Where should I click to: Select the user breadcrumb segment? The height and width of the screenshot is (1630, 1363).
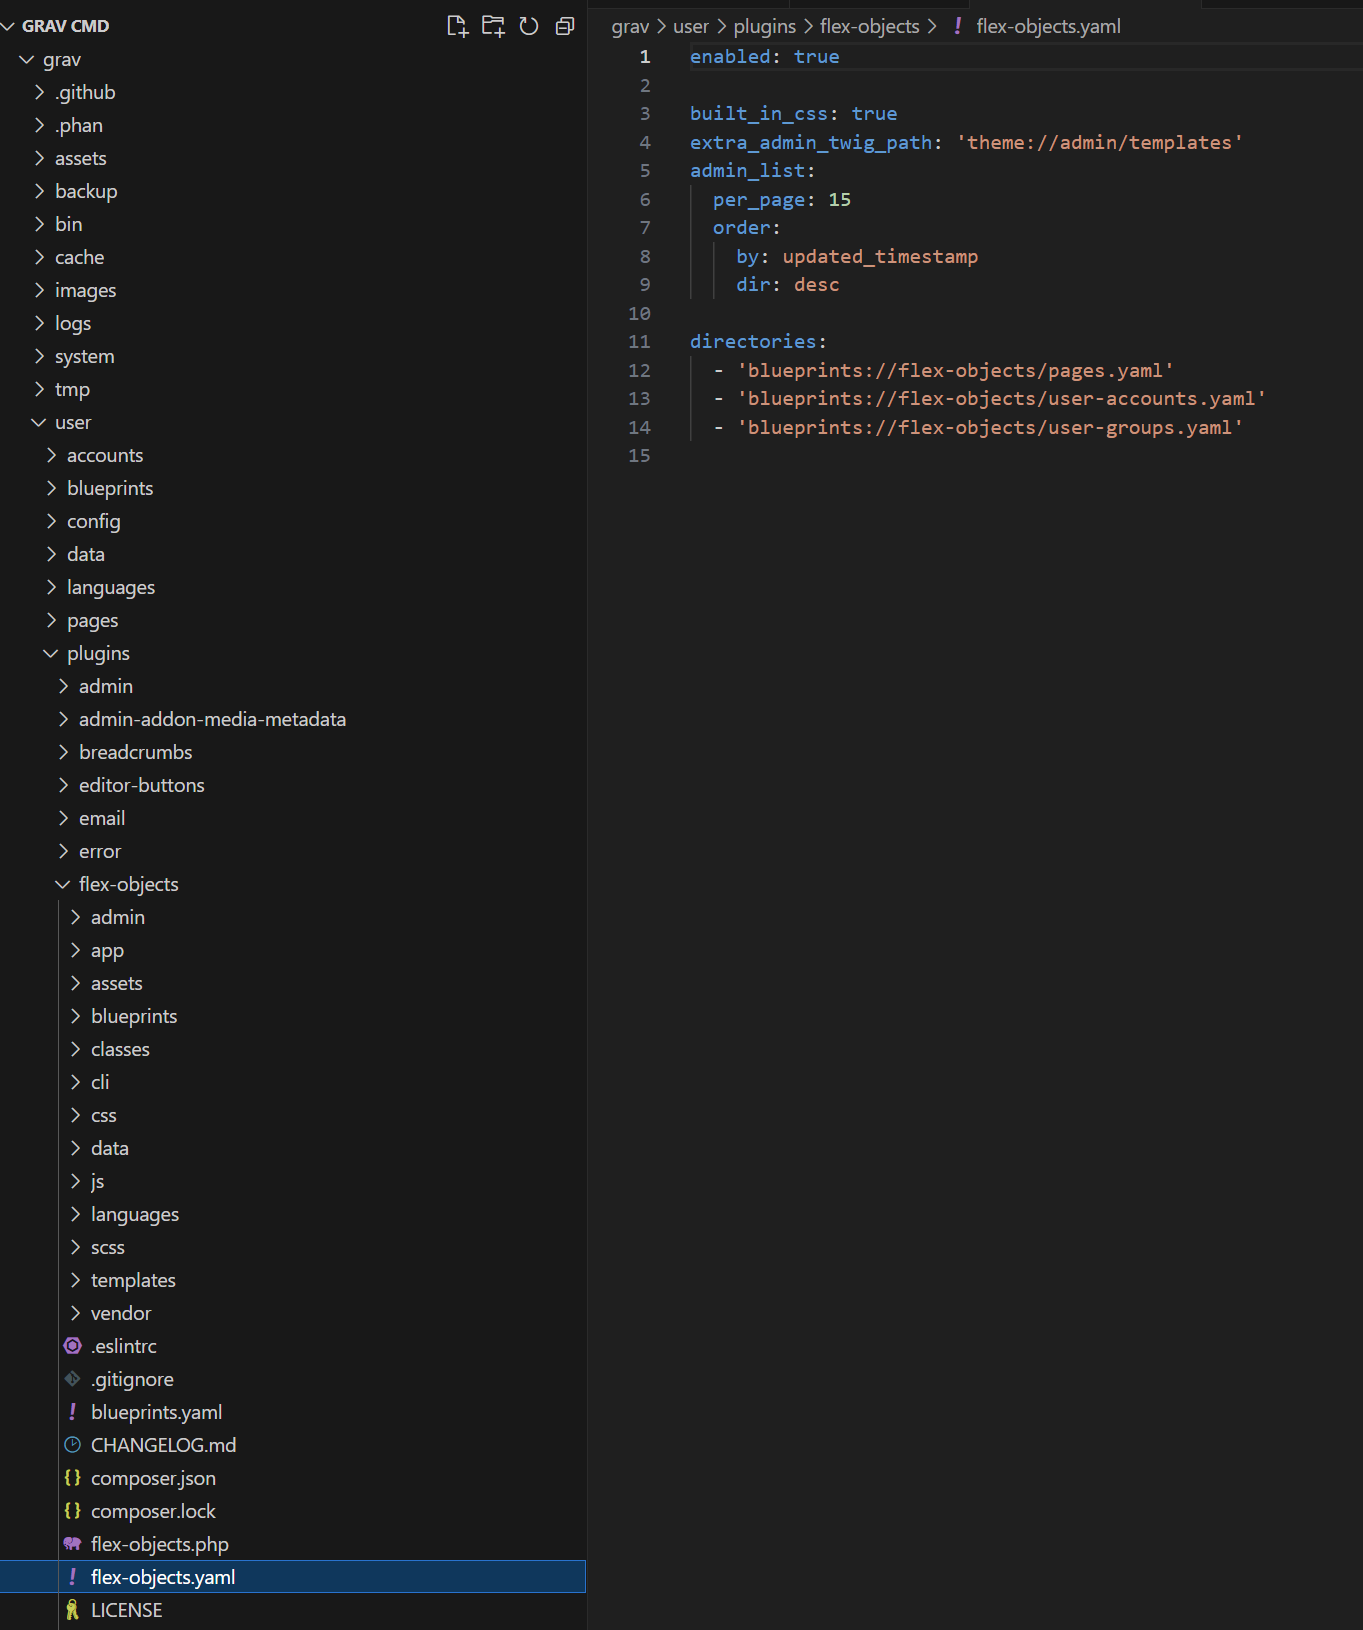(x=691, y=27)
